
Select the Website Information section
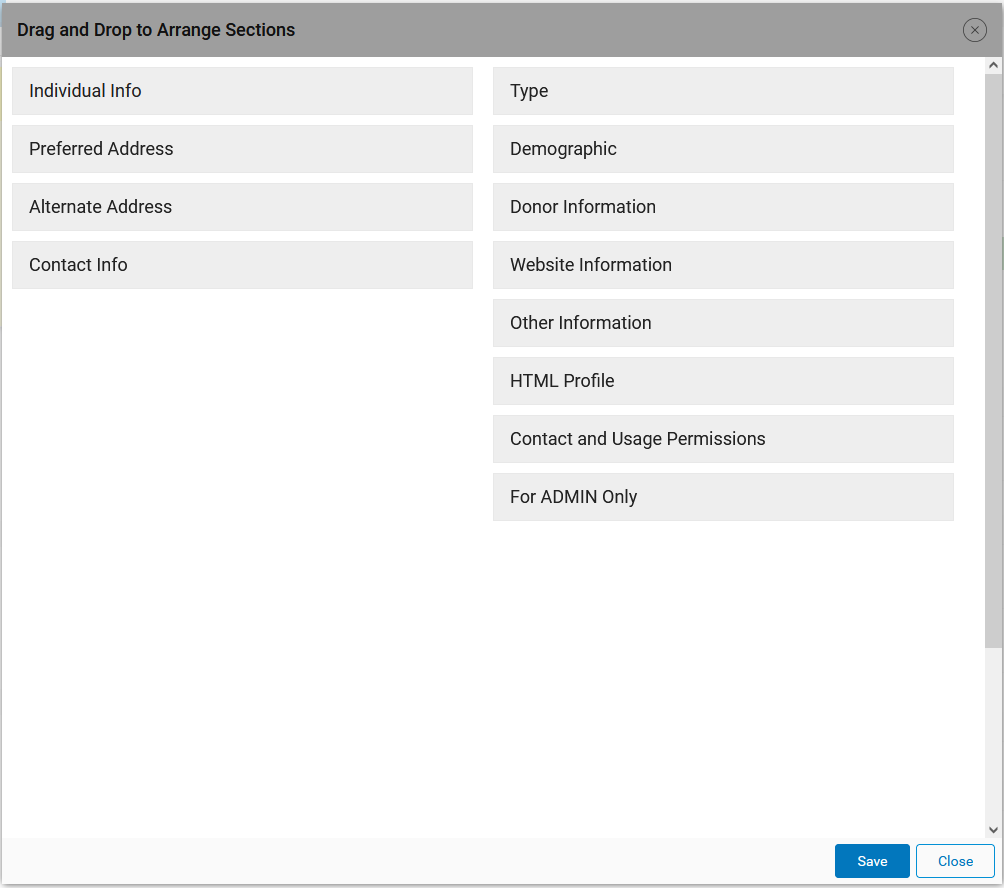click(x=723, y=265)
